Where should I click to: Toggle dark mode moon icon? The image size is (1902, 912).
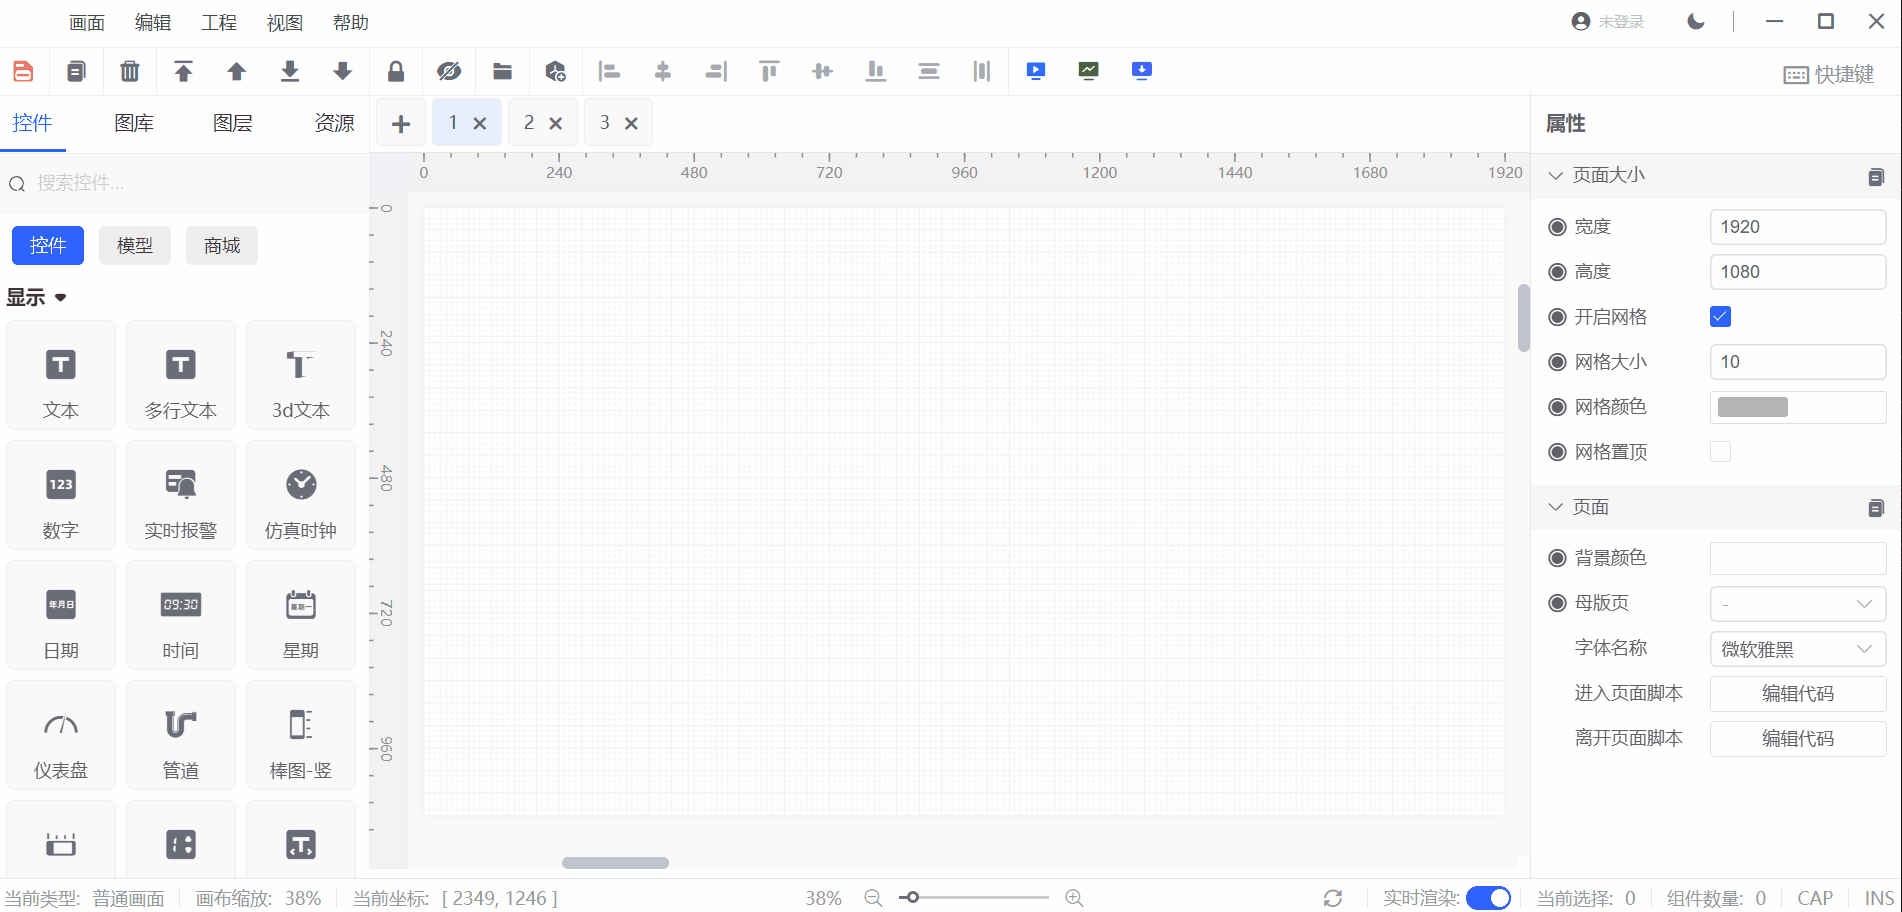click(x=1696, y=22)
